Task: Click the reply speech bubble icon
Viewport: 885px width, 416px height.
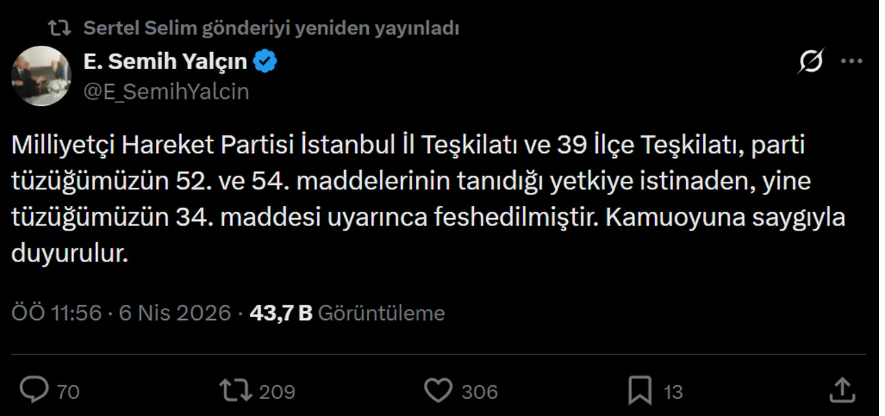Action: coord(36,389)
